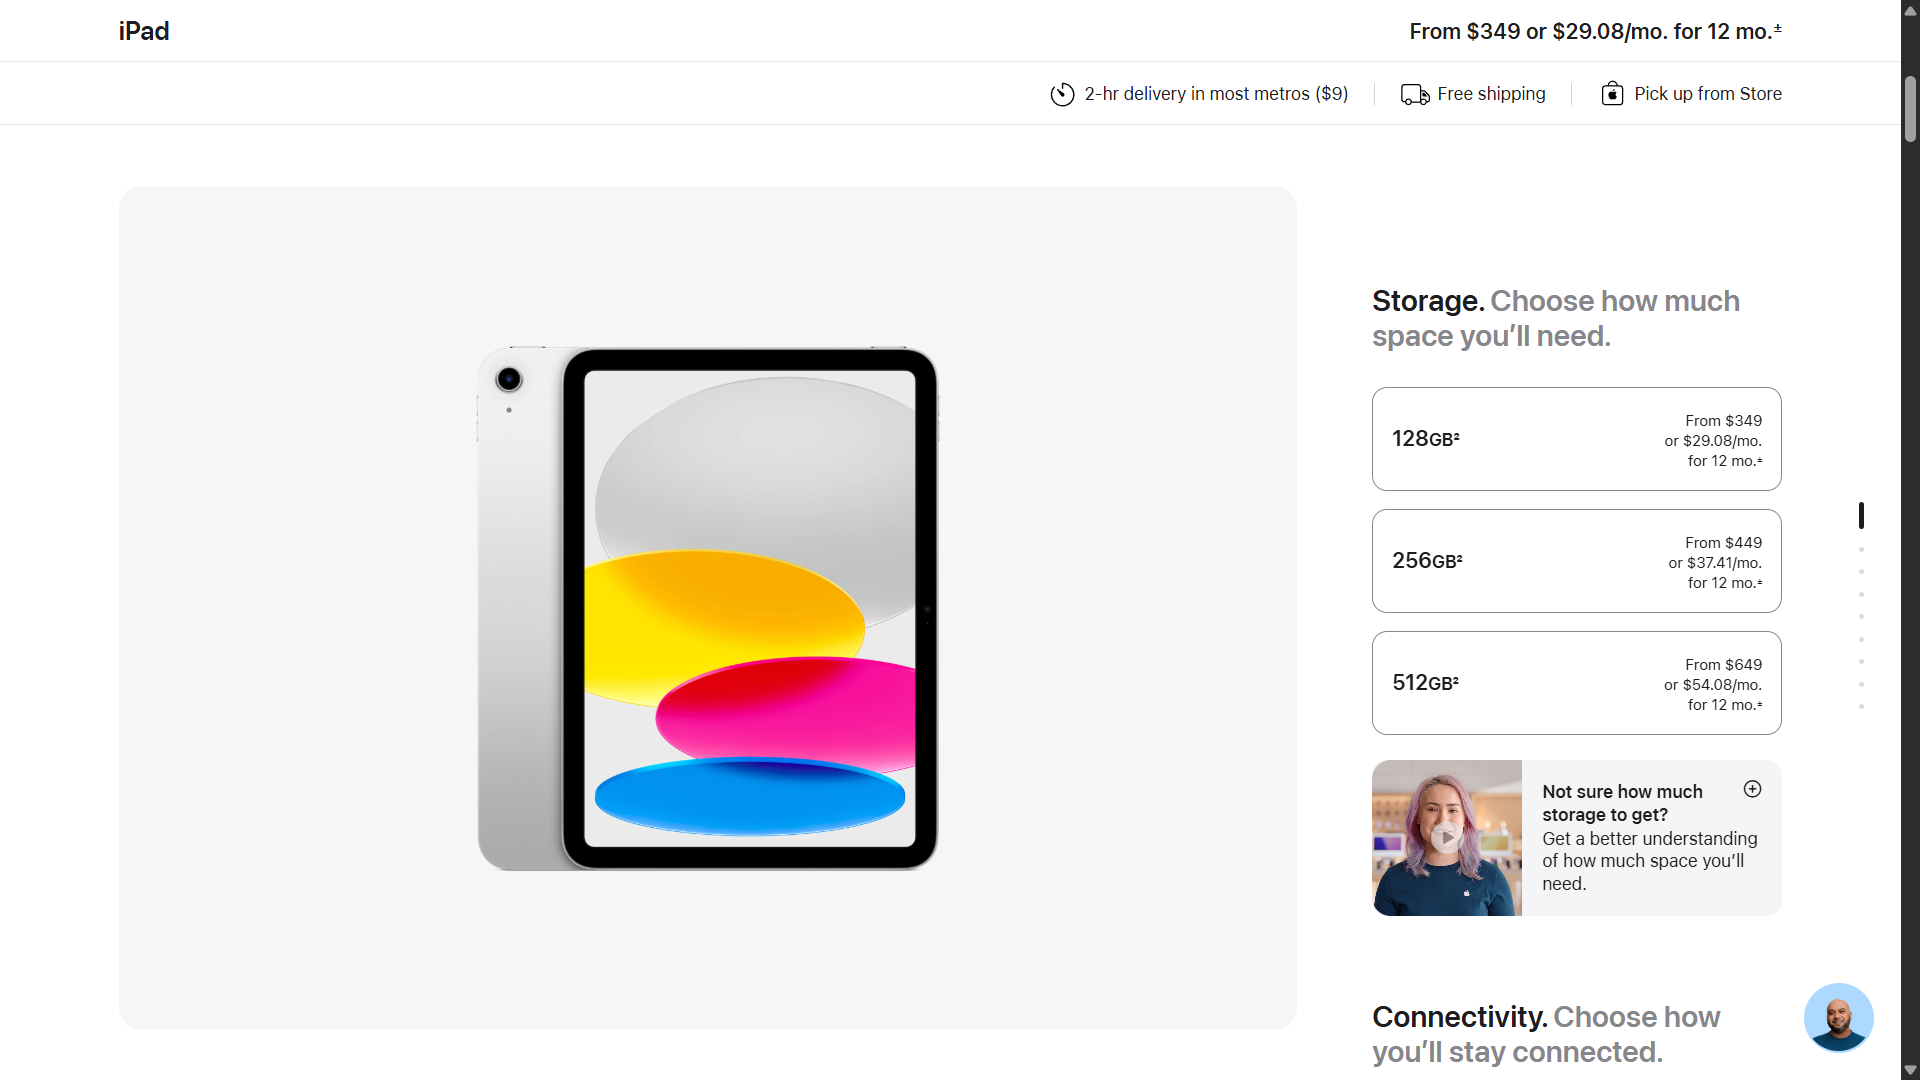
Task: Select the 256GB storage option
Action: tap(1576, 561)
